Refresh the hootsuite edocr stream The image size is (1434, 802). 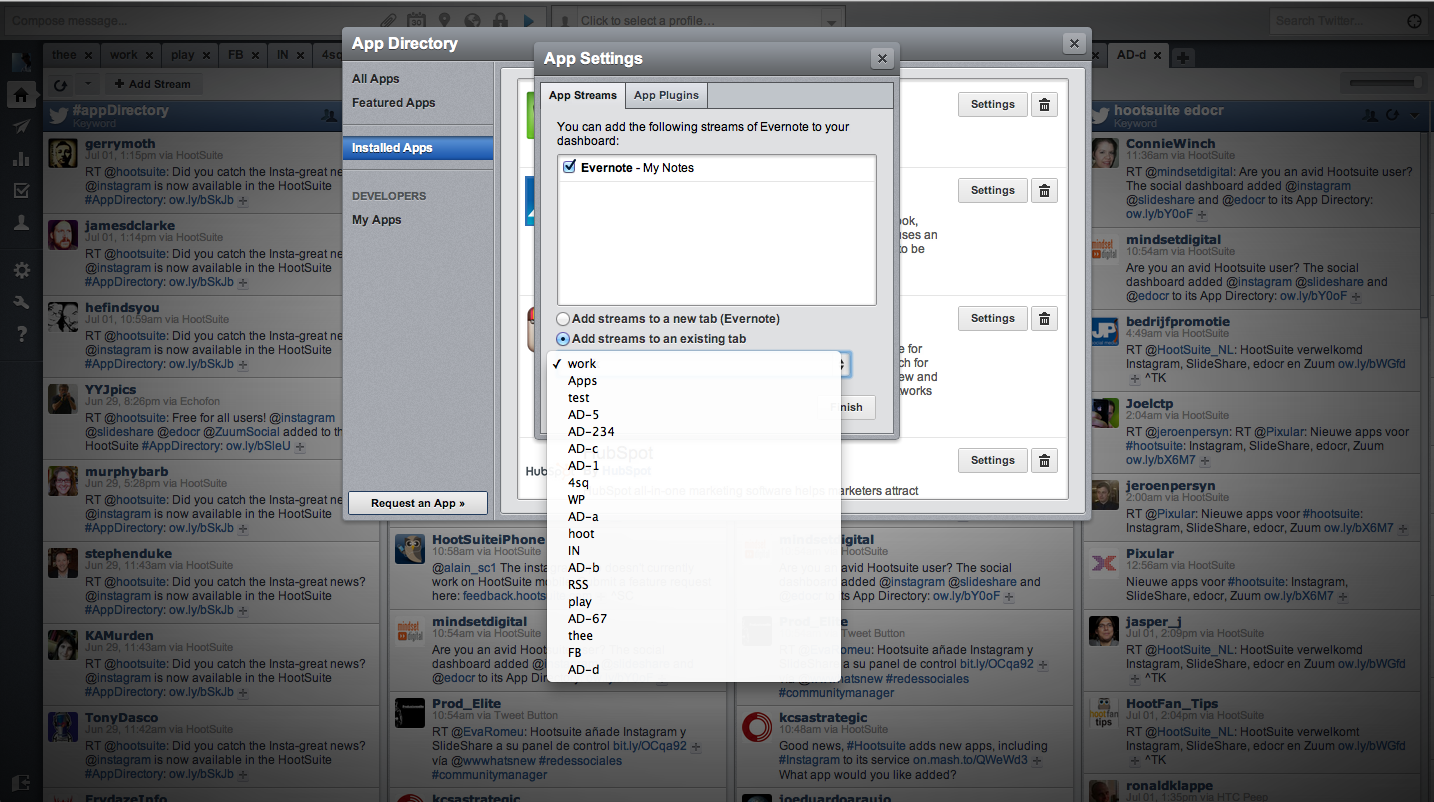pos(1393,116)
